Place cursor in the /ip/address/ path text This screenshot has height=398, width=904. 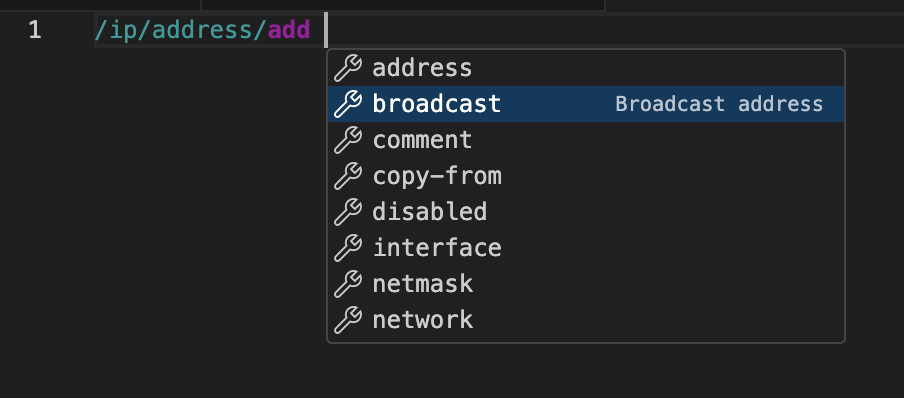(x=181, y=30)
